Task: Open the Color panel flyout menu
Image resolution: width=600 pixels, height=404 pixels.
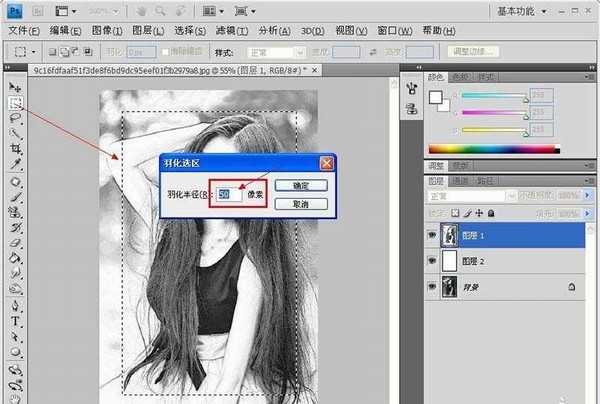Action: click(589, 77)
